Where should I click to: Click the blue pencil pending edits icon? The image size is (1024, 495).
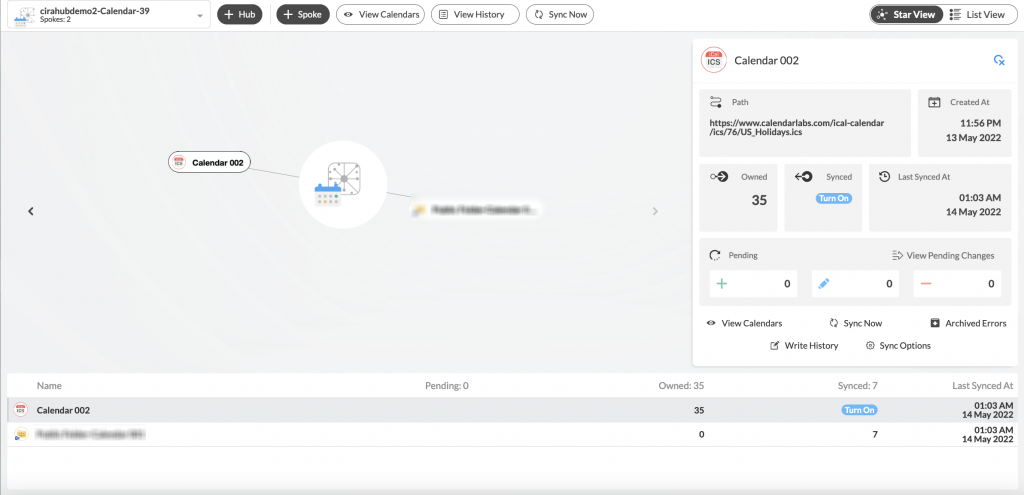coord(824,284)
